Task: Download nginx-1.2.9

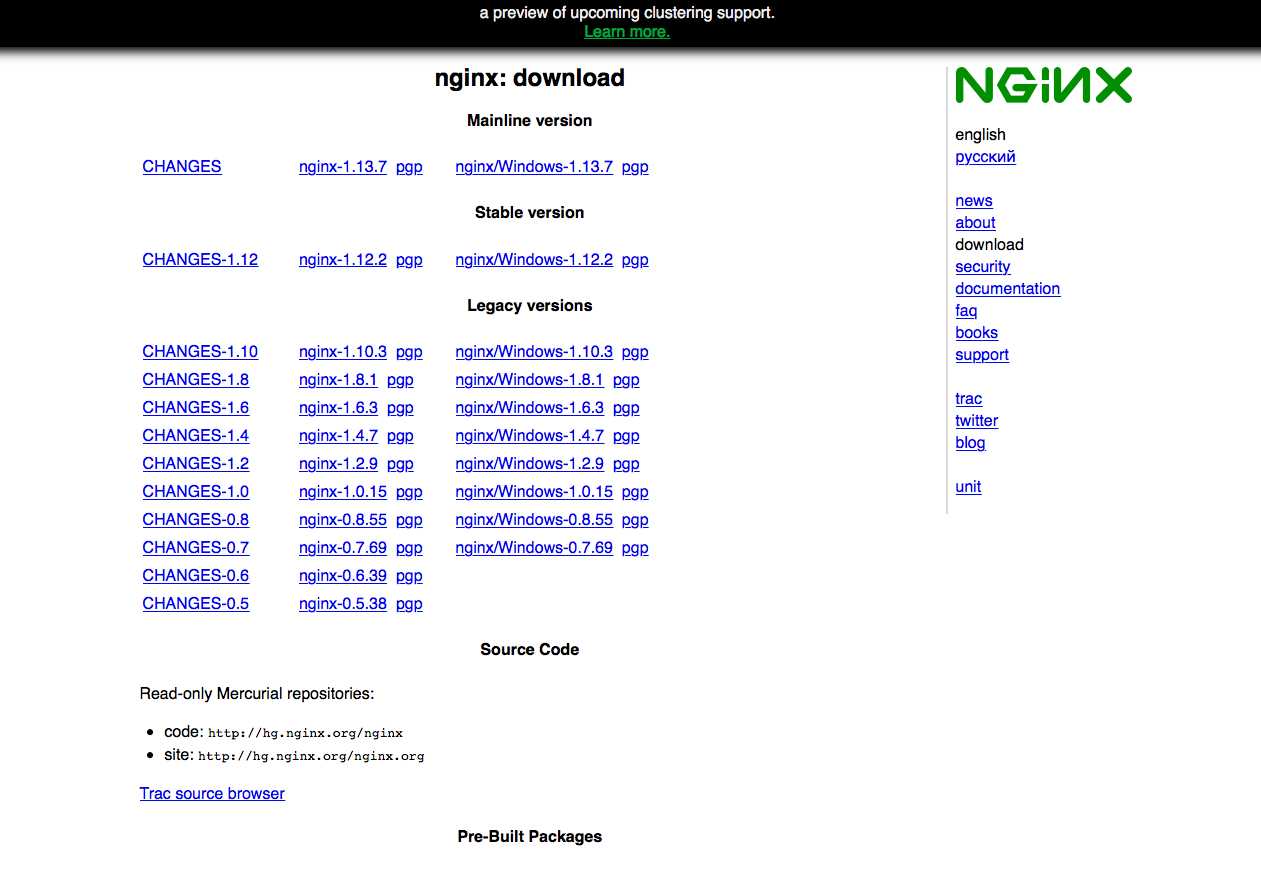Action: [x=338, y=464]
